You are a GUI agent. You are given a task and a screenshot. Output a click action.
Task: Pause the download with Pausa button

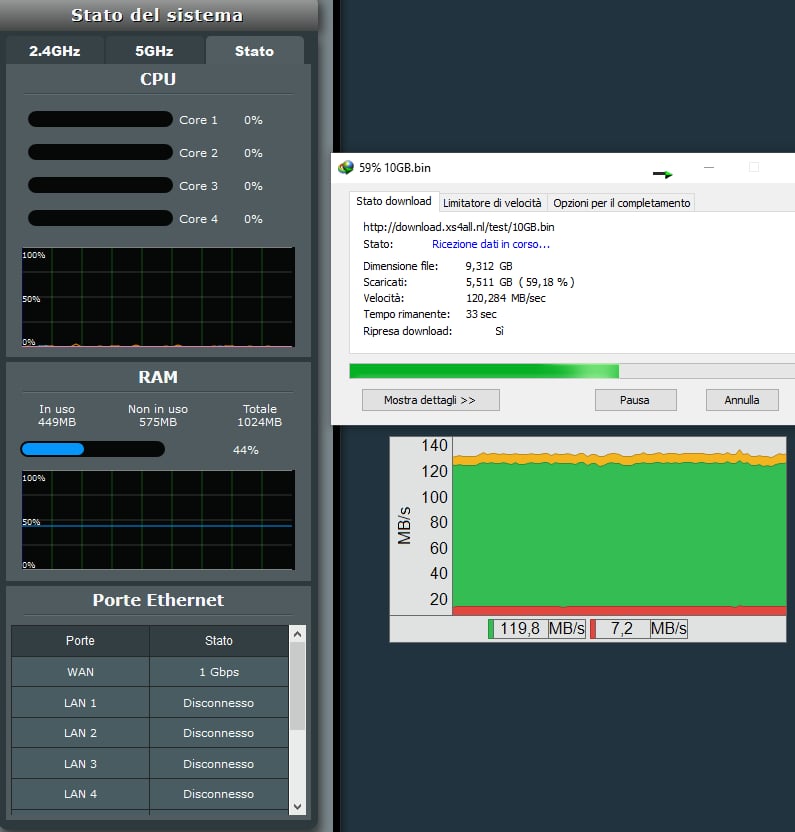(635, 400)
